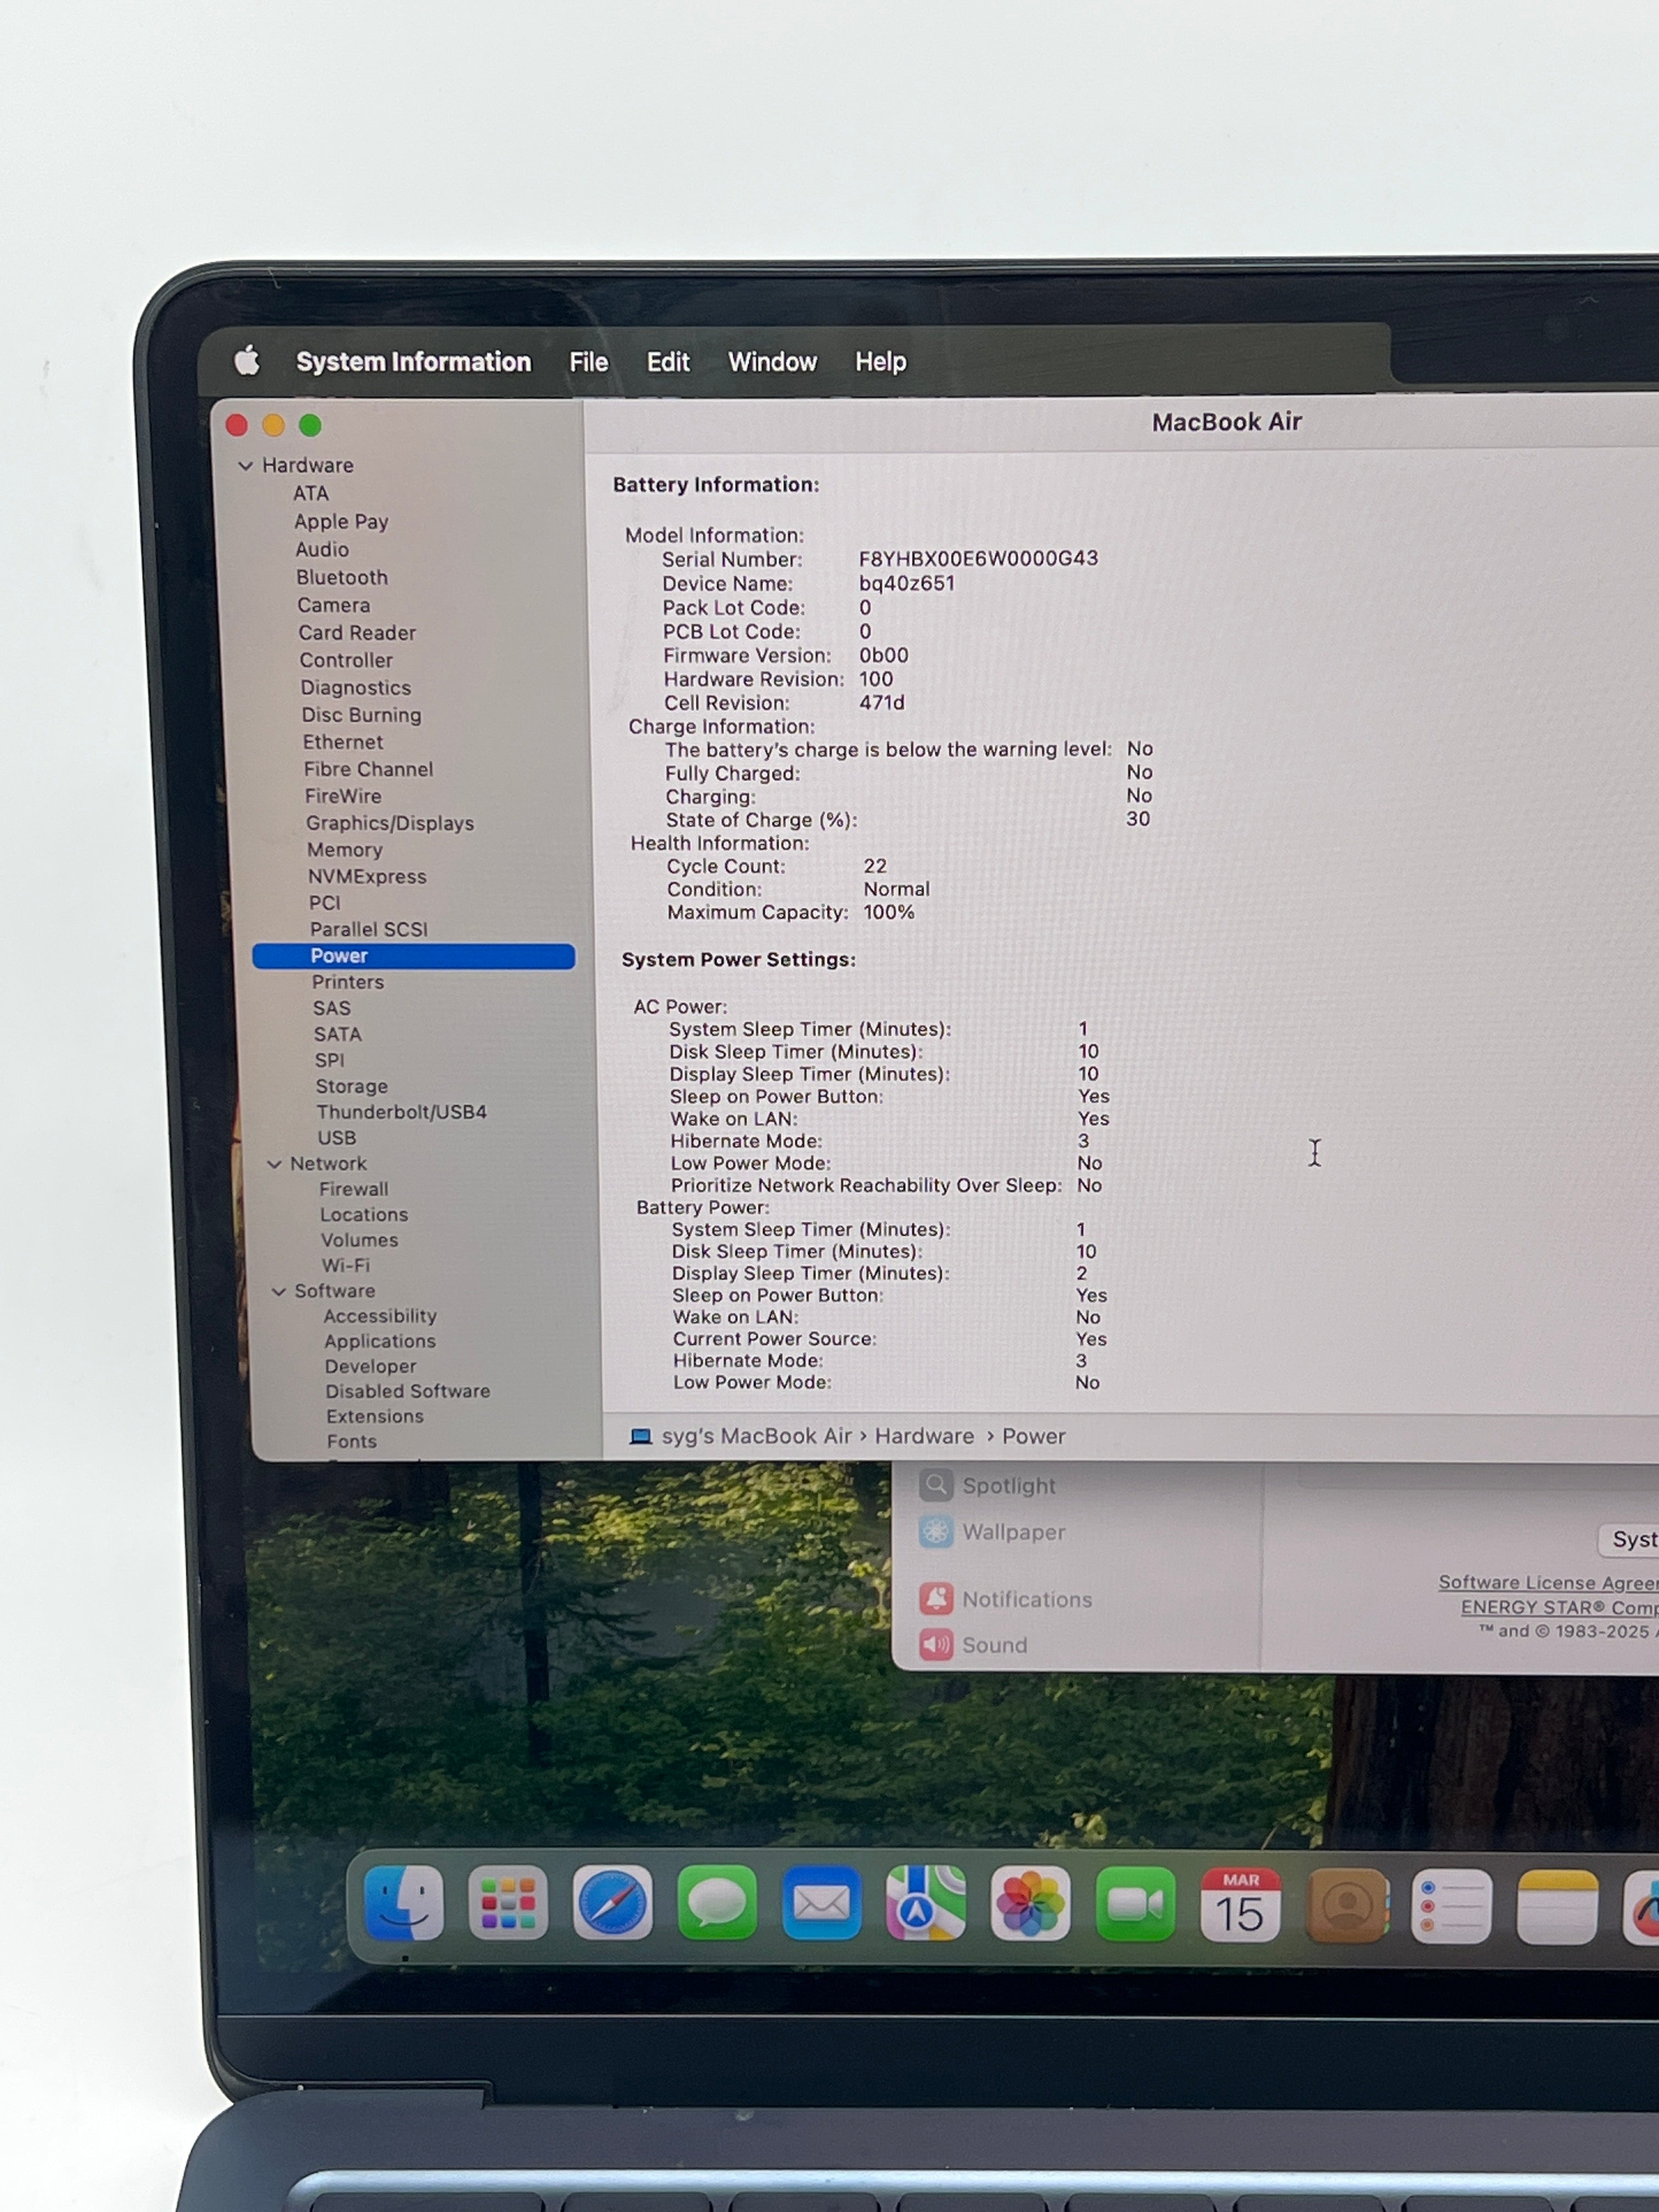
Task: Zoom the System Information window with green button
Action: [310, 425]
